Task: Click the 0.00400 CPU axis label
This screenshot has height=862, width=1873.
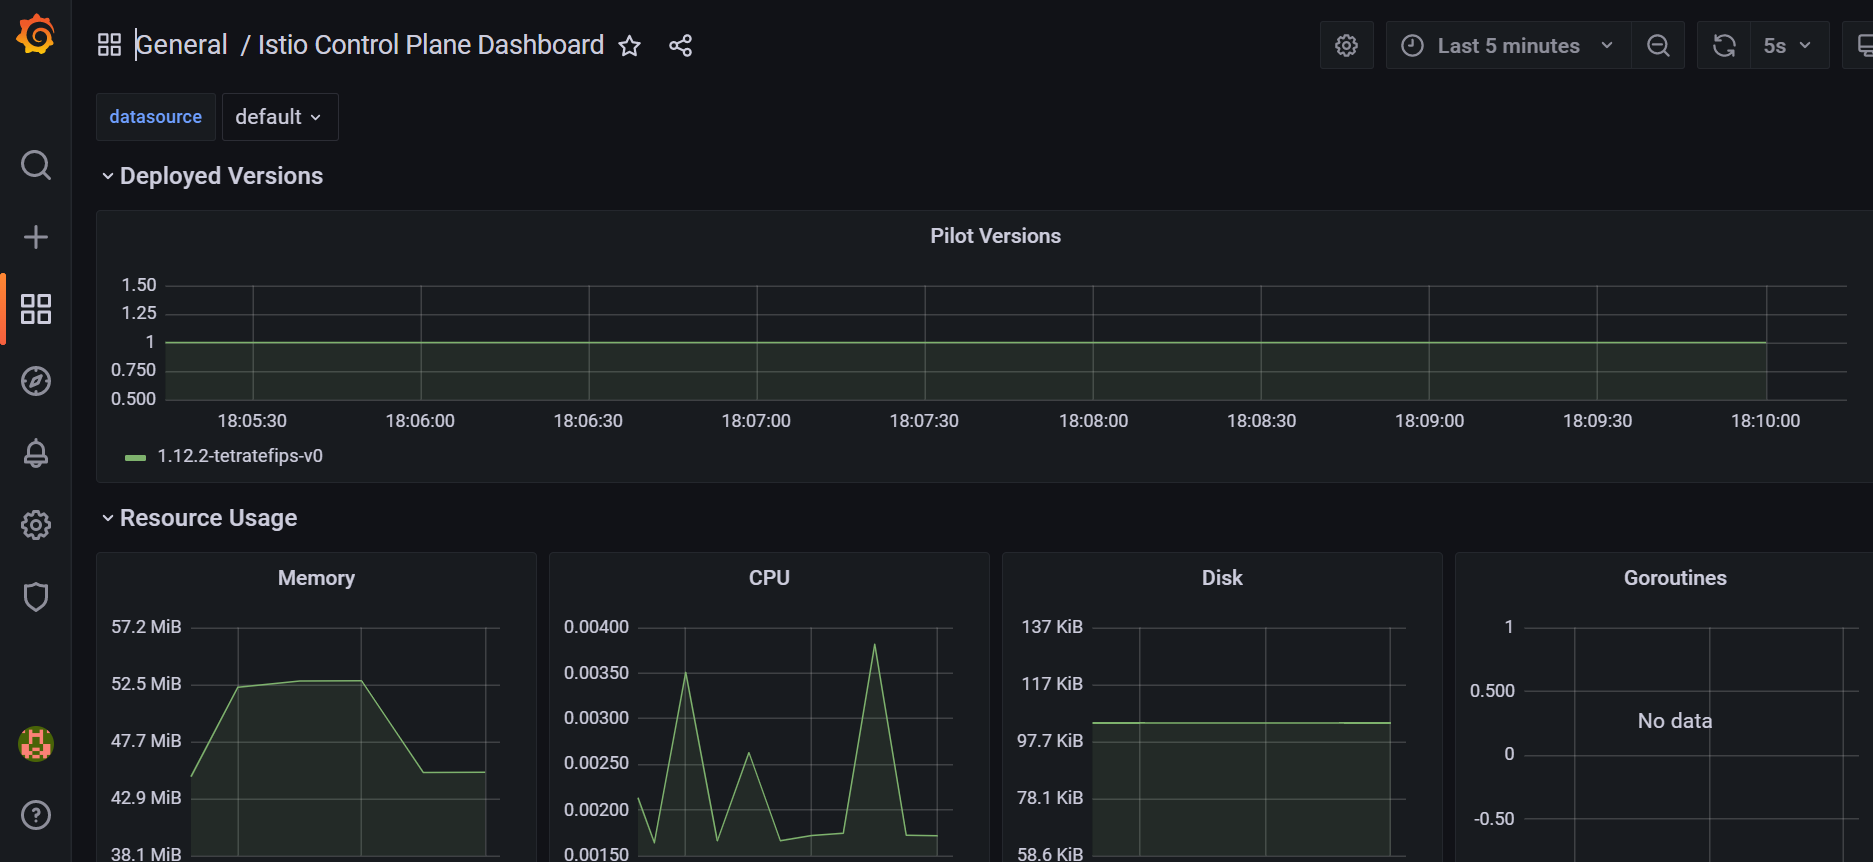Action: (596, 627)
